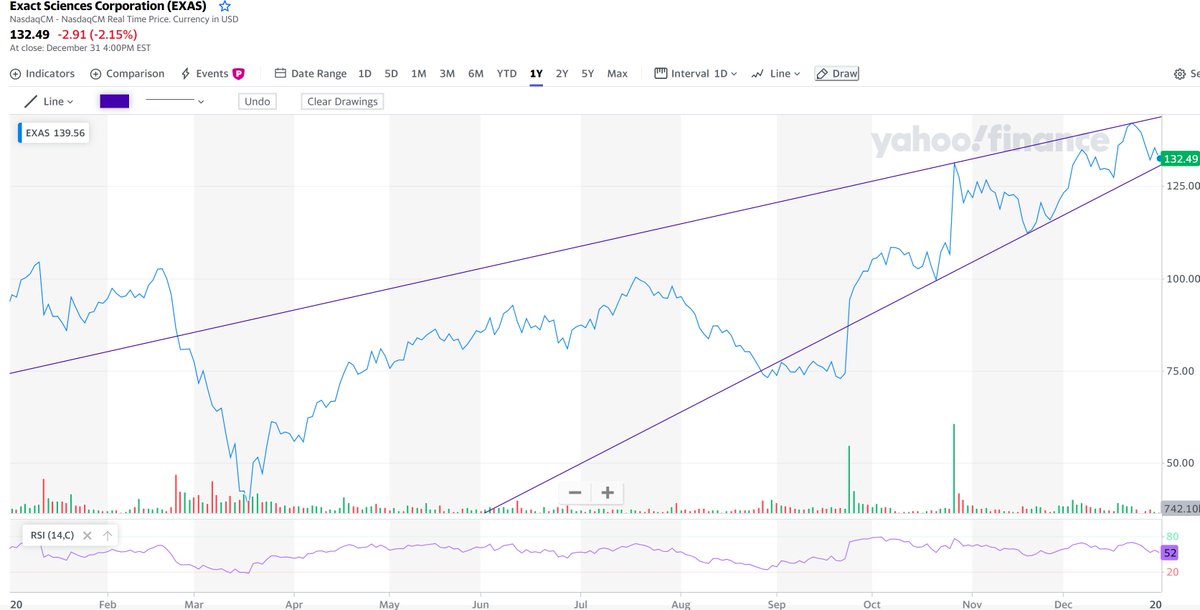Viewport: 1200px width, 610px height.
Task: Open the Comparison tool
Action: (x=127, y=74)
